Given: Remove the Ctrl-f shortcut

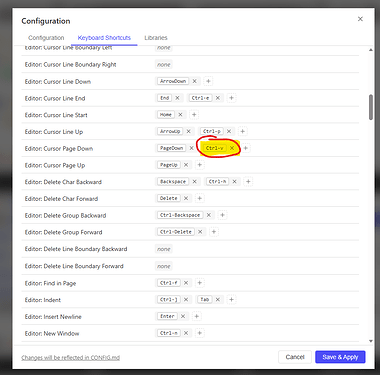Looking at the screenshot, I should pyautogui.click(x=186, y=283).
